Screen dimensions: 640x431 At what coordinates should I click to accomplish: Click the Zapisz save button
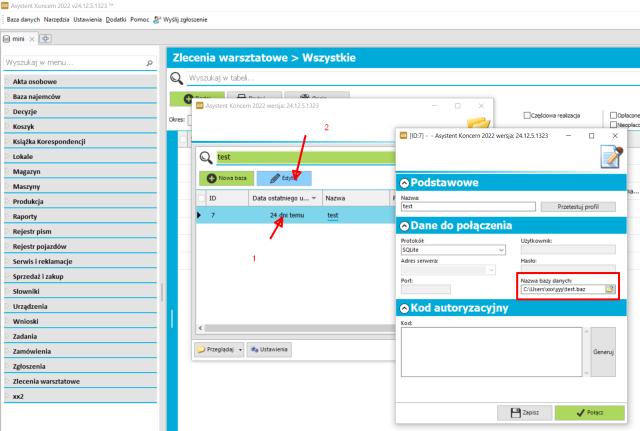[524, 413]
